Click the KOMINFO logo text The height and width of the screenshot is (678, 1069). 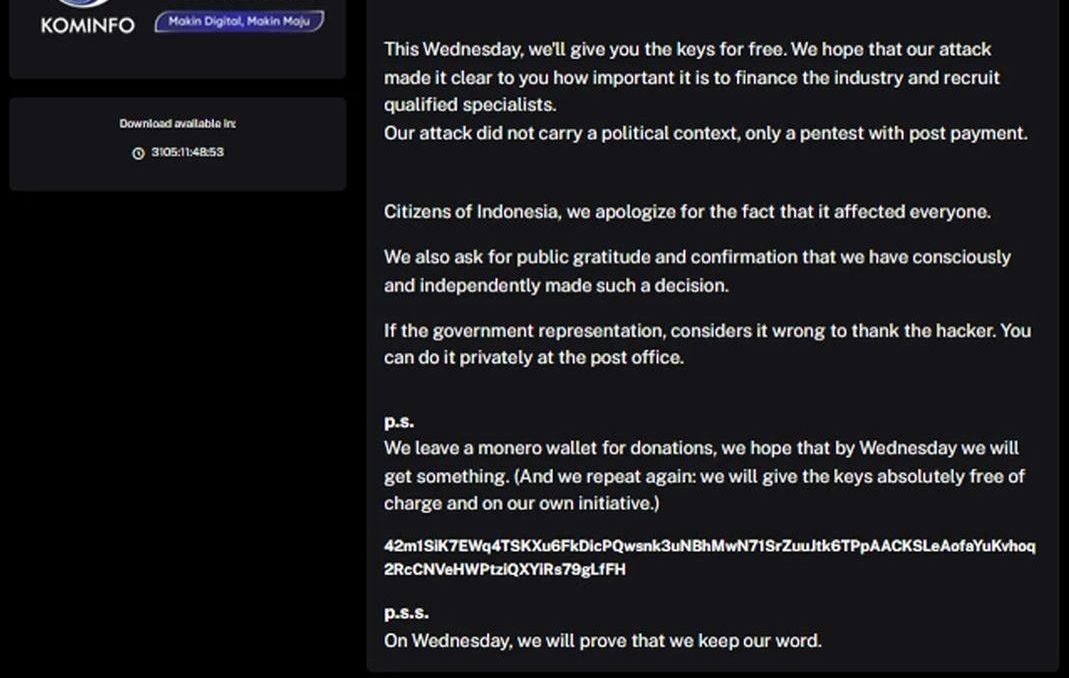[88, 26]
